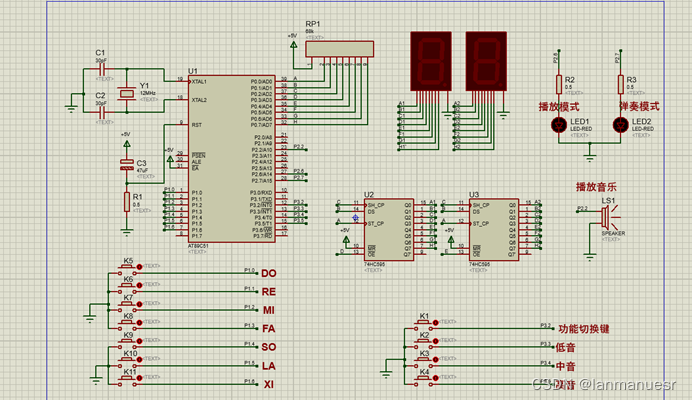Viewport: 692px width, 400px height.
Task: Click capacitor C2 symbol
Action: 102,112
